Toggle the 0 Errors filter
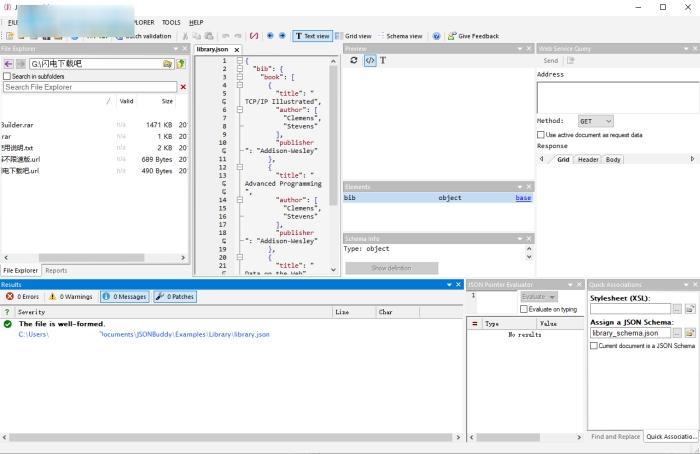Screen dimensions: 700x454 click(23, 296)
